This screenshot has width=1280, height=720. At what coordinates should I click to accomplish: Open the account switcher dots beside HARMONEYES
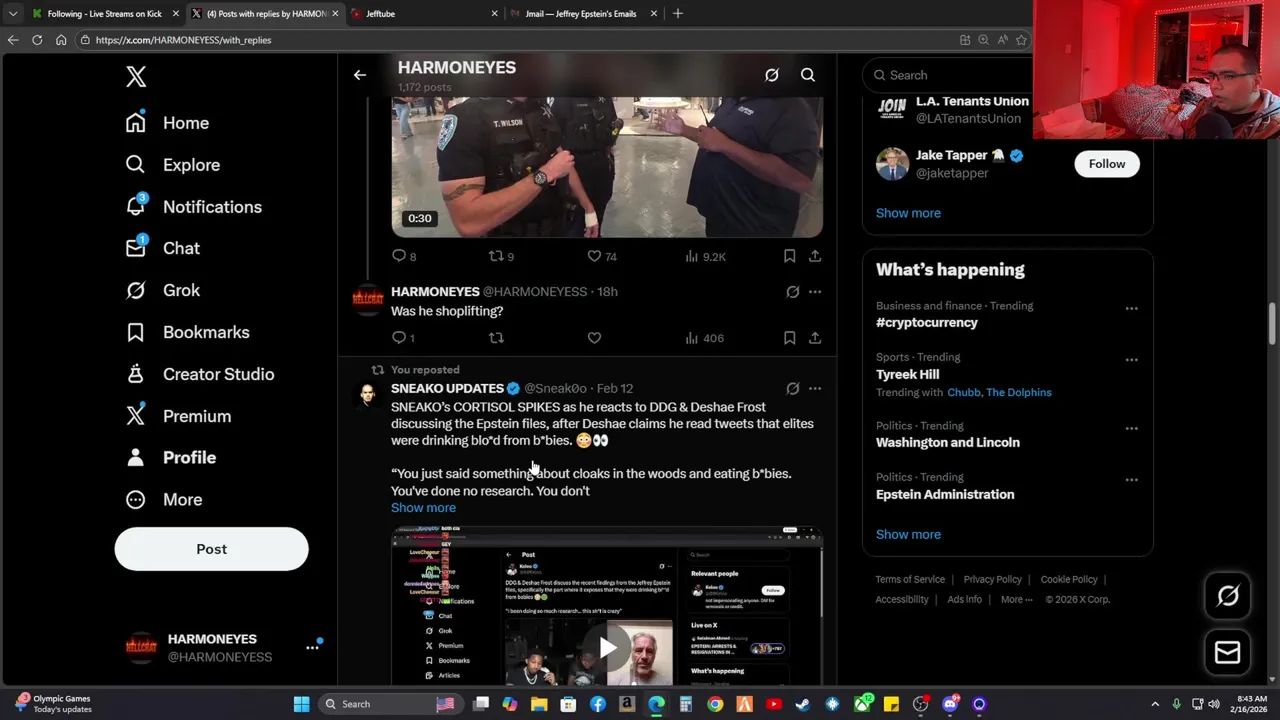(x=312, y=647)
